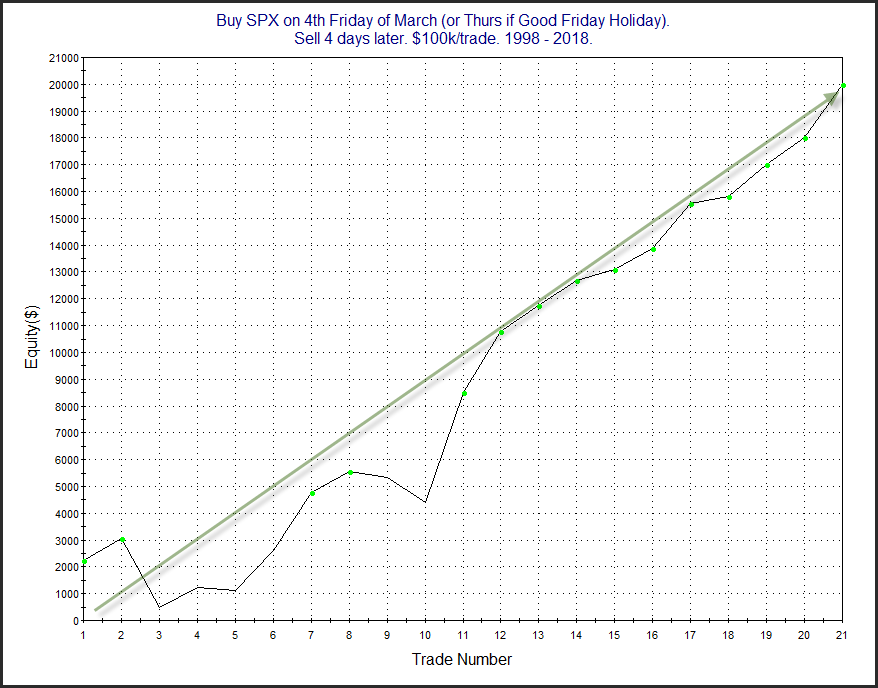Viewport: 878px width, 688px height.
Task: Click the y-axis tick label 9000
Action: click(67, 380)
